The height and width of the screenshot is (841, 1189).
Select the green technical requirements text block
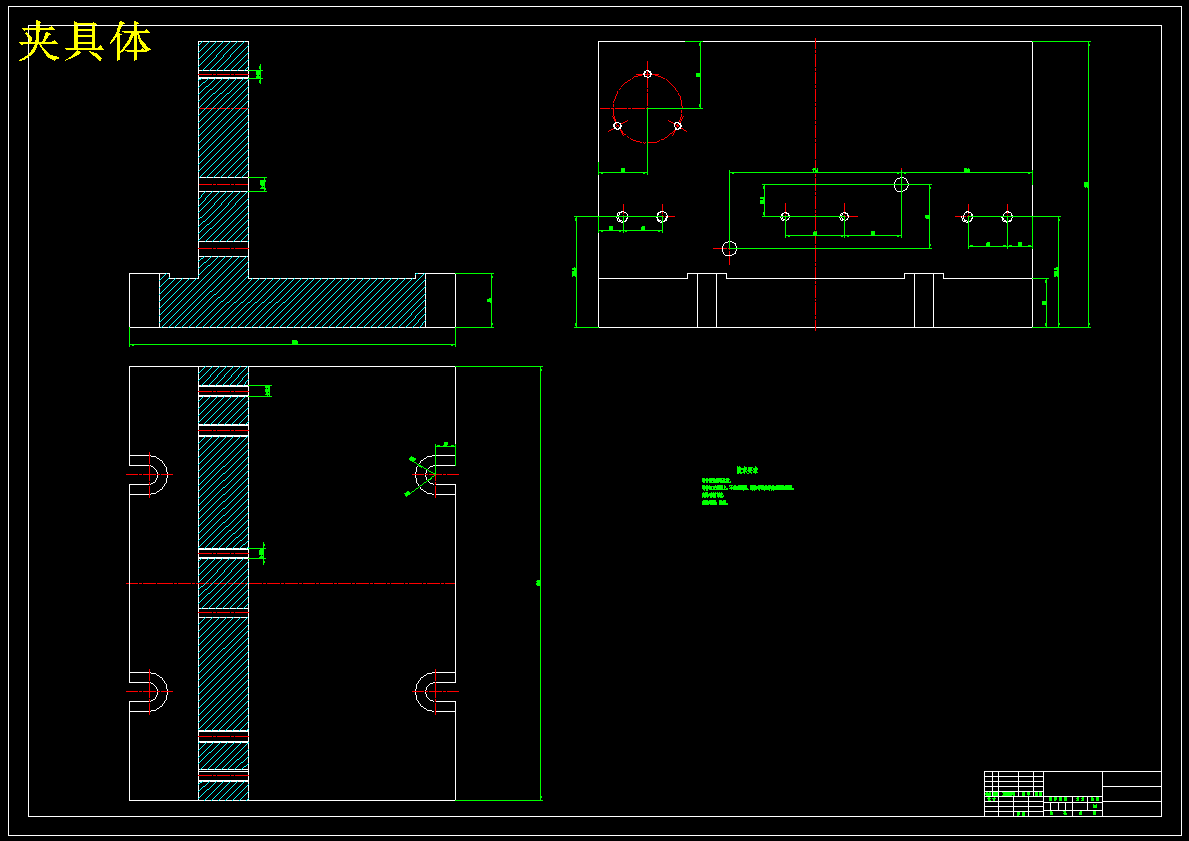748,486
